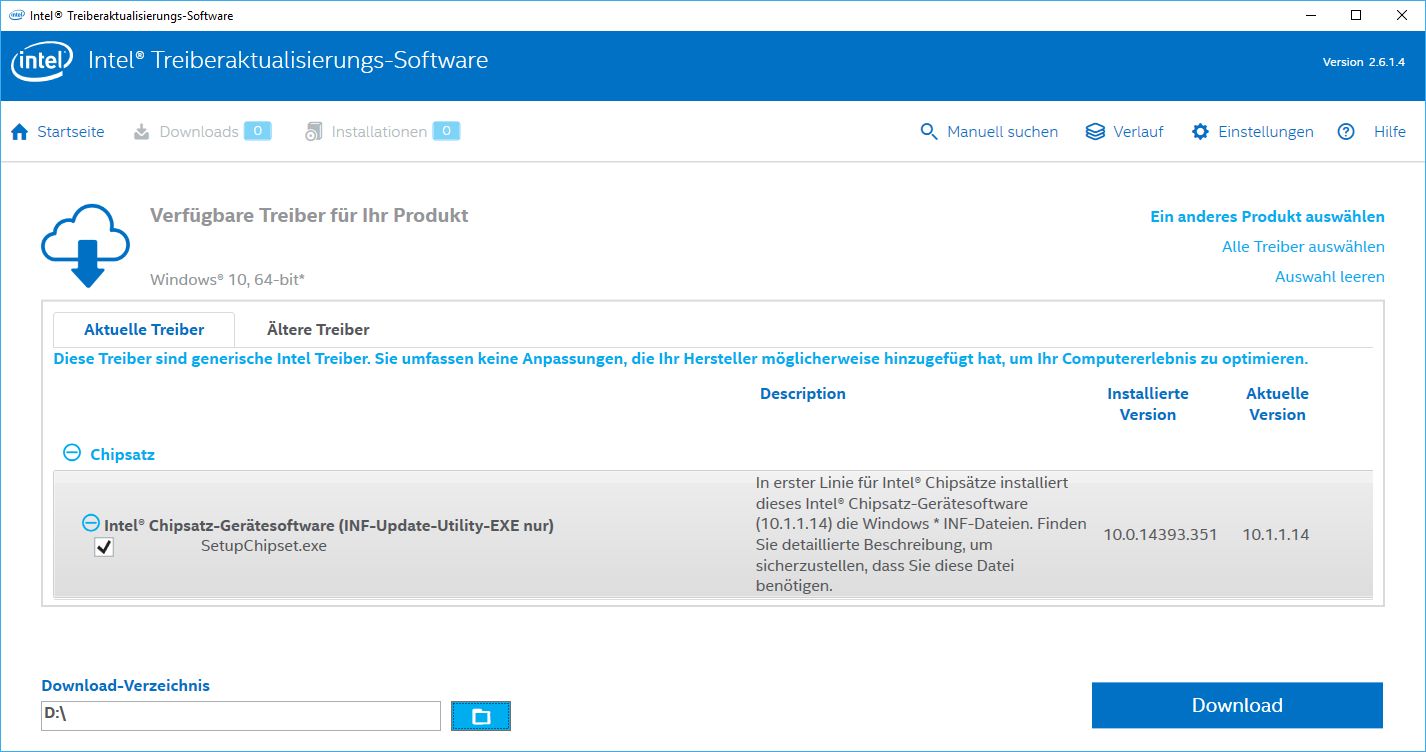1426x752 pixels.
Task: Click the Startseite home icon
Action: pos(20,132)
